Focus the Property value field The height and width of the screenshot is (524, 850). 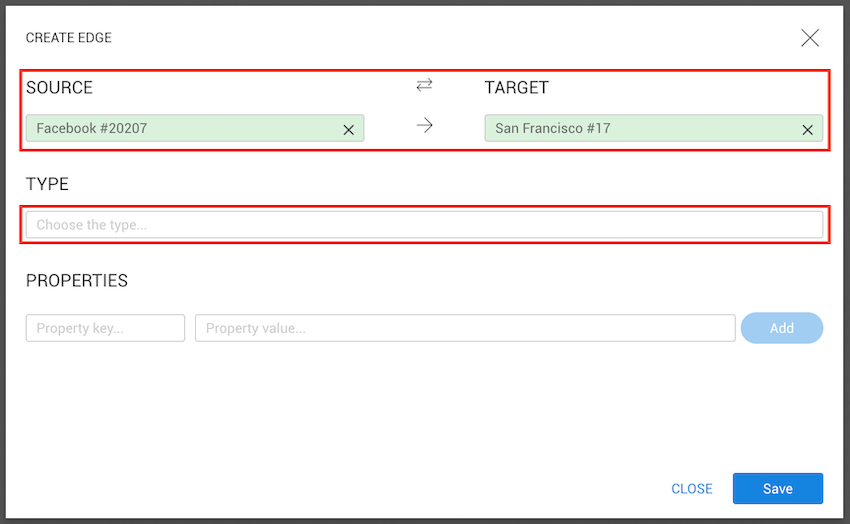coord(465,328)
